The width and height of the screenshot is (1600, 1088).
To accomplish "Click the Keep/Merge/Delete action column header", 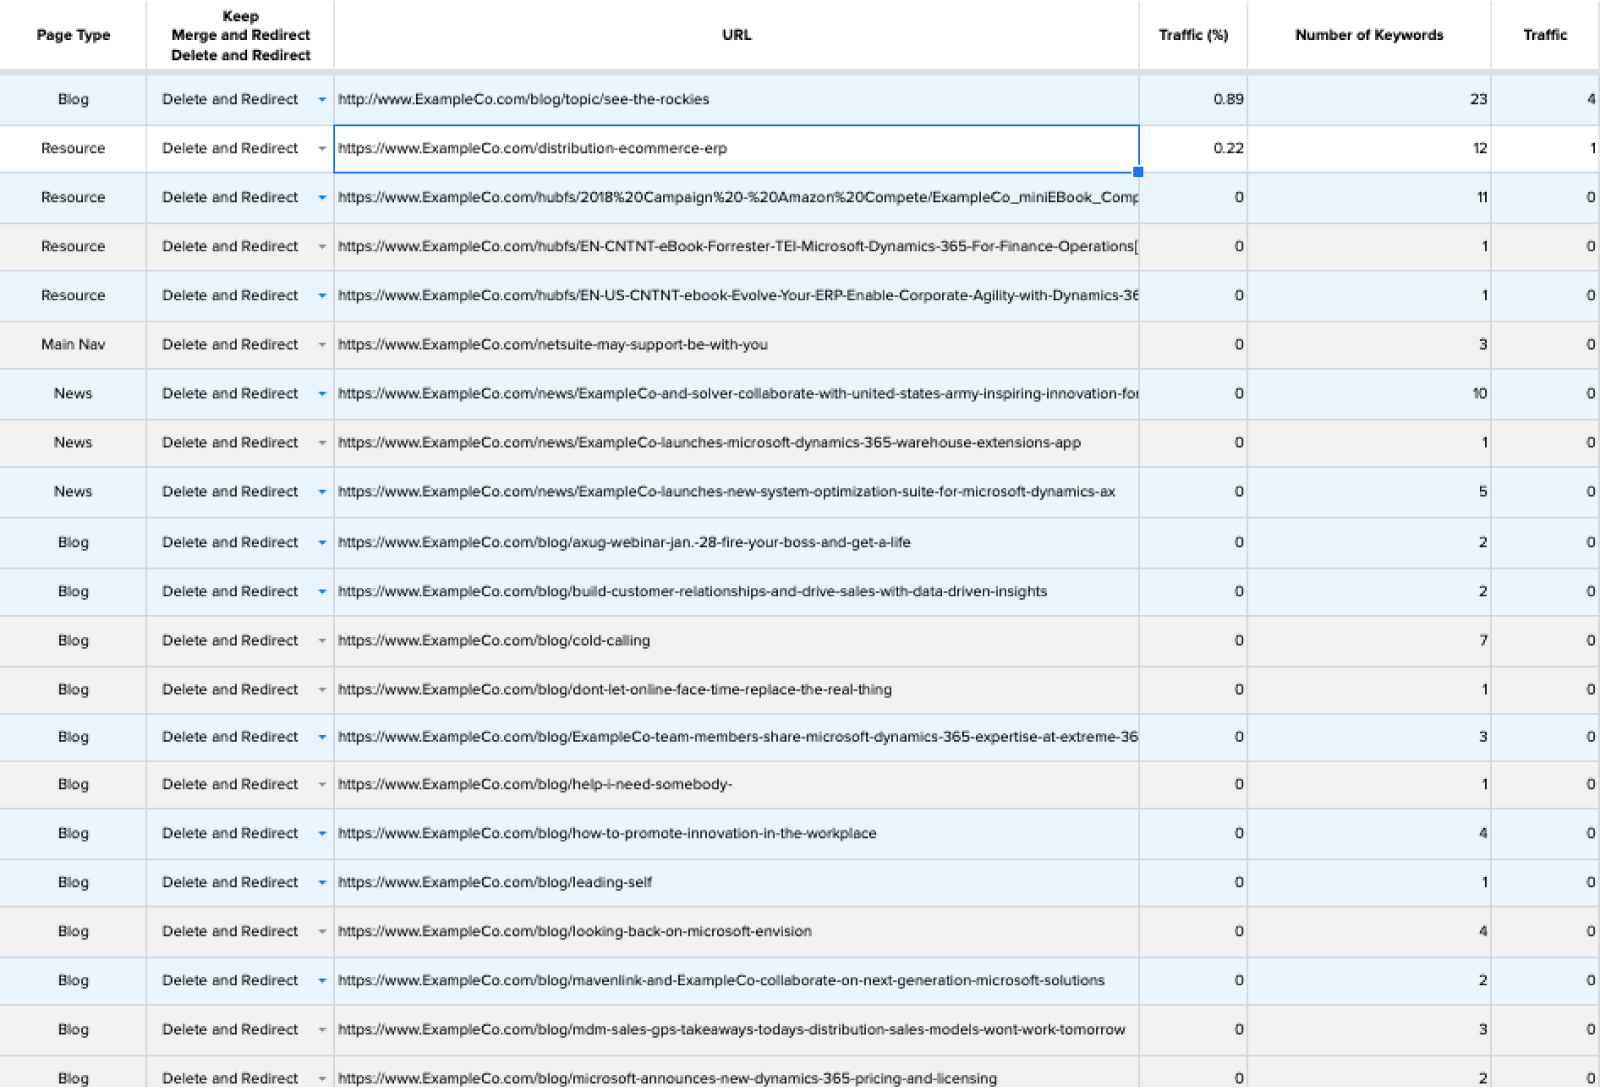I will [x=240, y=35].
